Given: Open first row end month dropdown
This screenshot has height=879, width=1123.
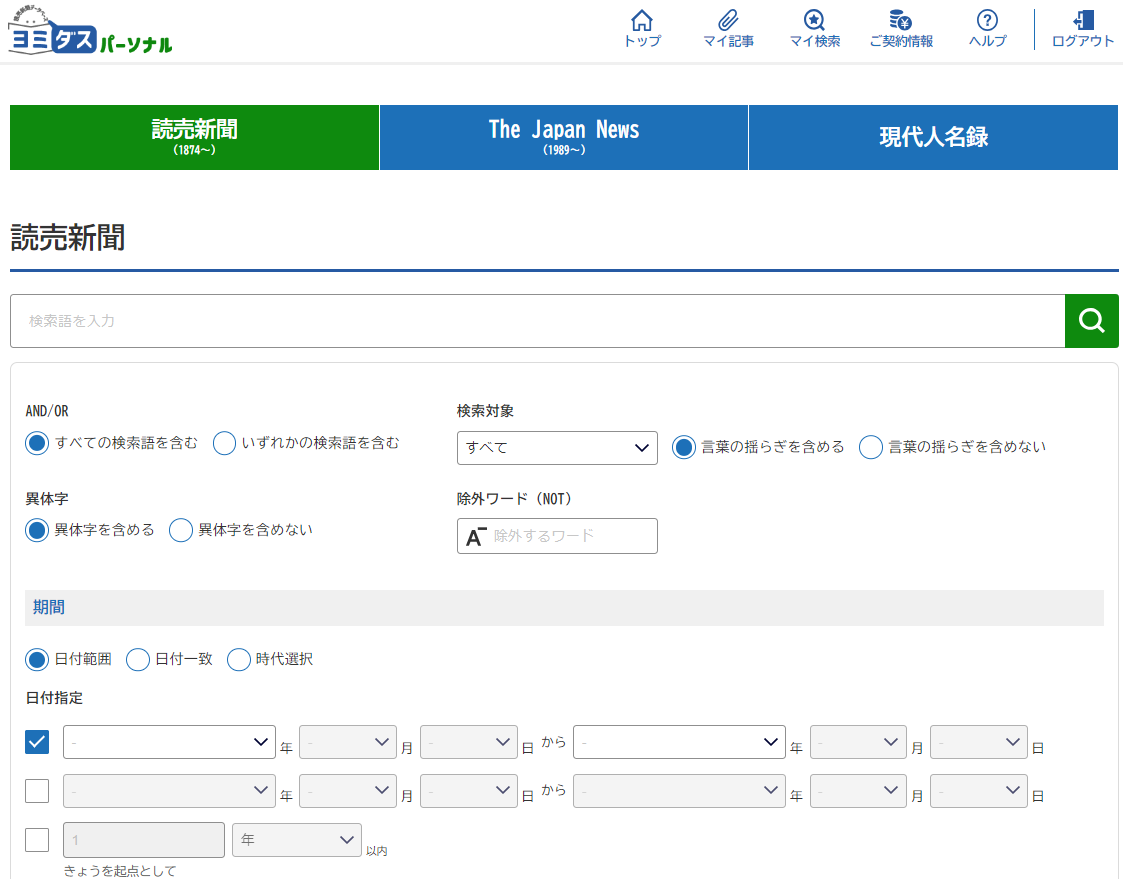Looking at the screenshot, I should (858, 742).
